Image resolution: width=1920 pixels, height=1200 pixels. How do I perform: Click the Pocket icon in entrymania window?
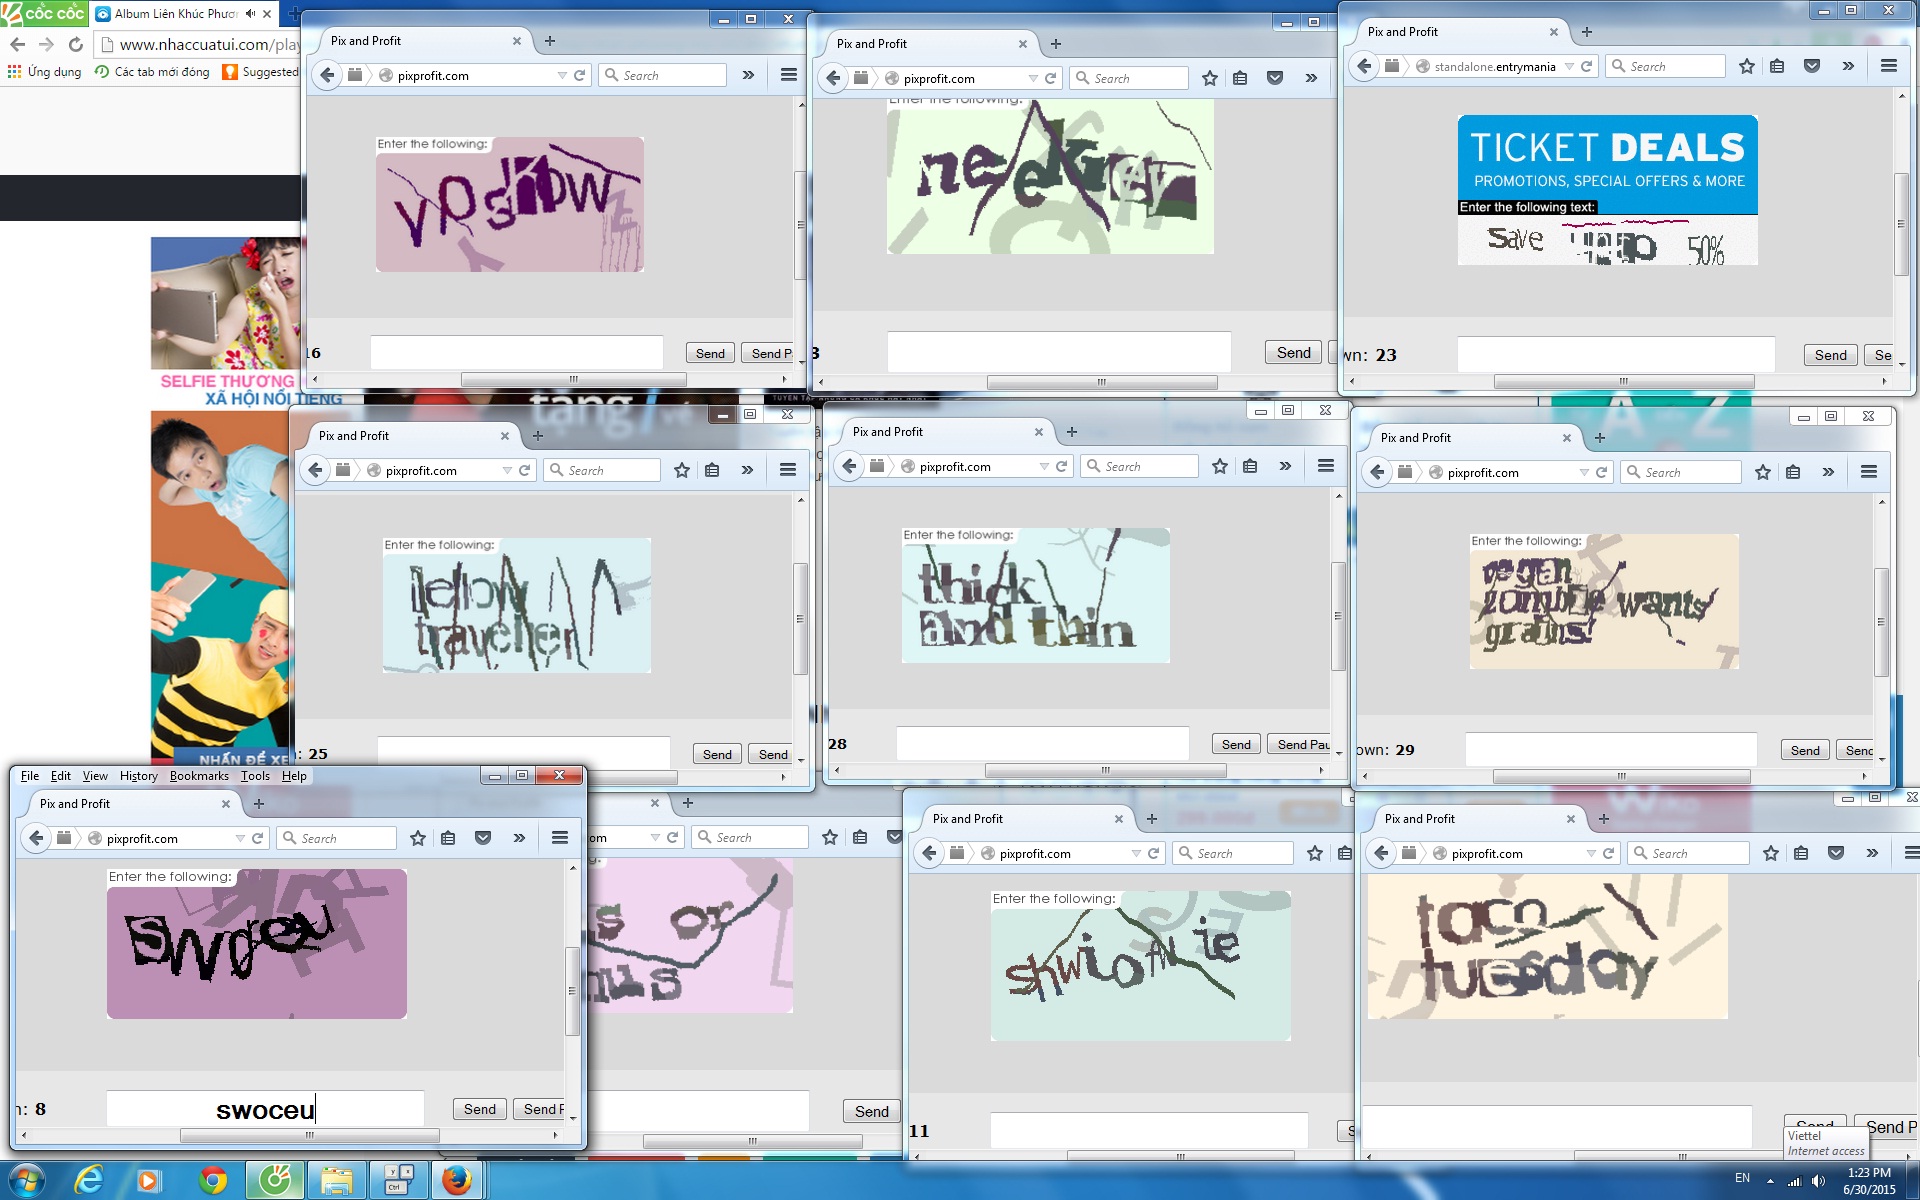pyautogui.click(x=1811, y=66)
